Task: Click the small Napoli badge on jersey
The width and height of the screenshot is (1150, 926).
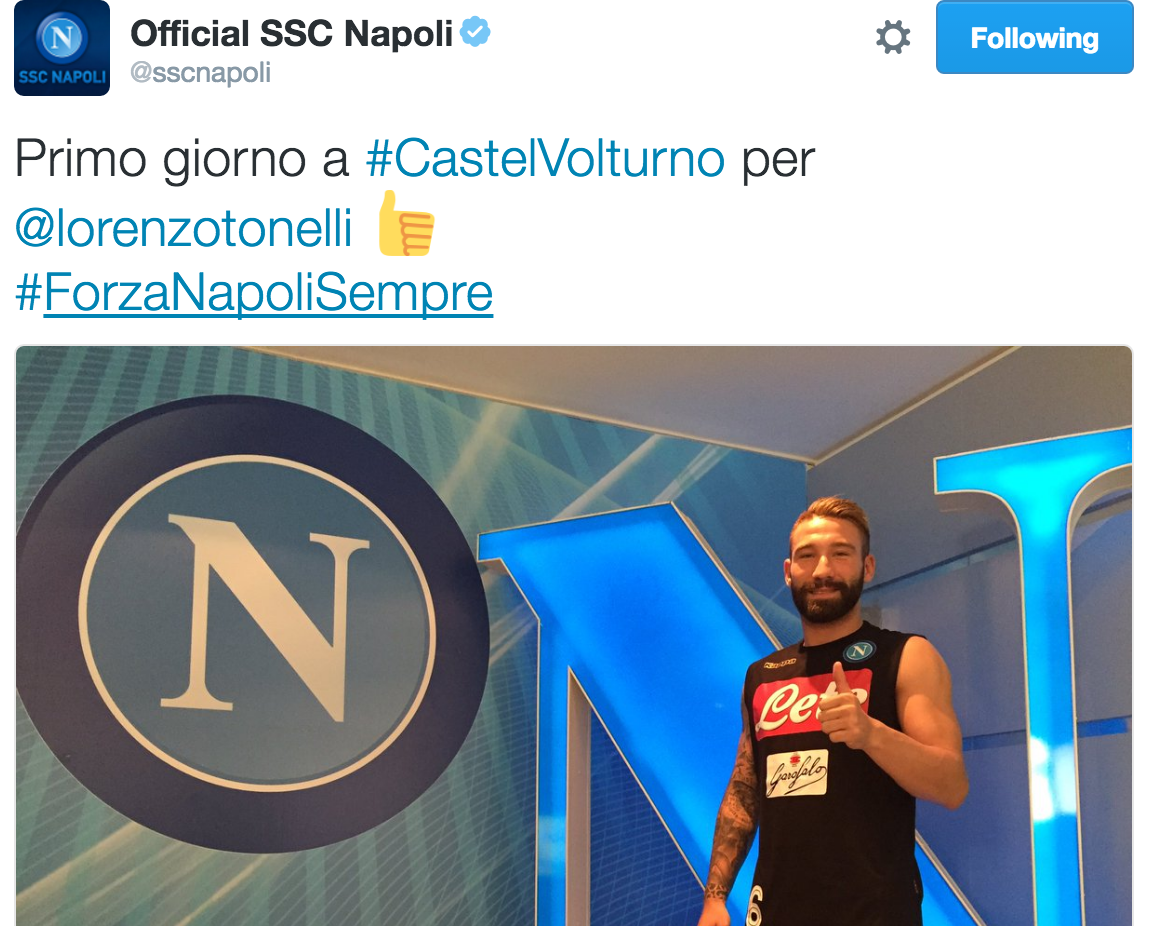Action: coord(860,650)
